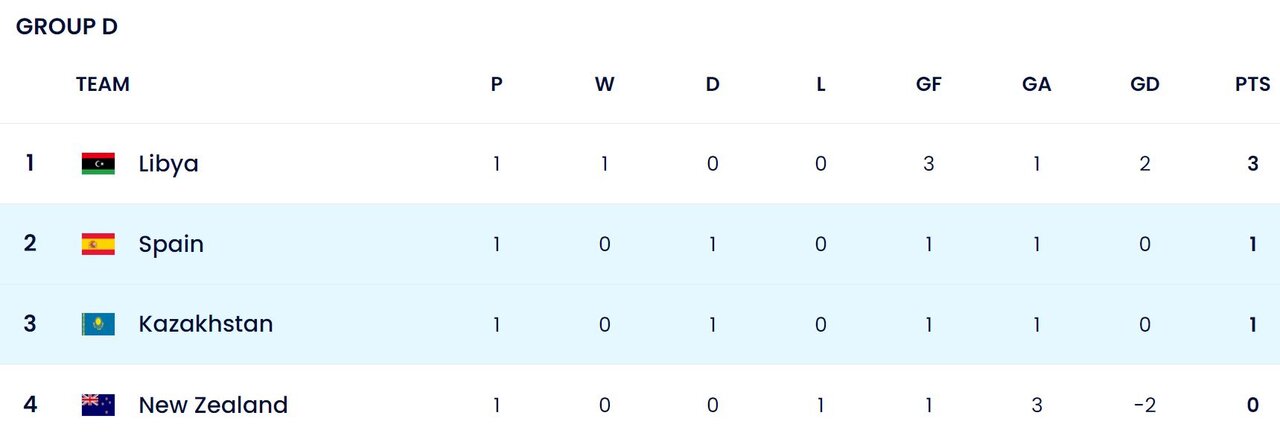Click the GA column header
This screenshot has width=1280, height=436.
tap(1036, 85)
